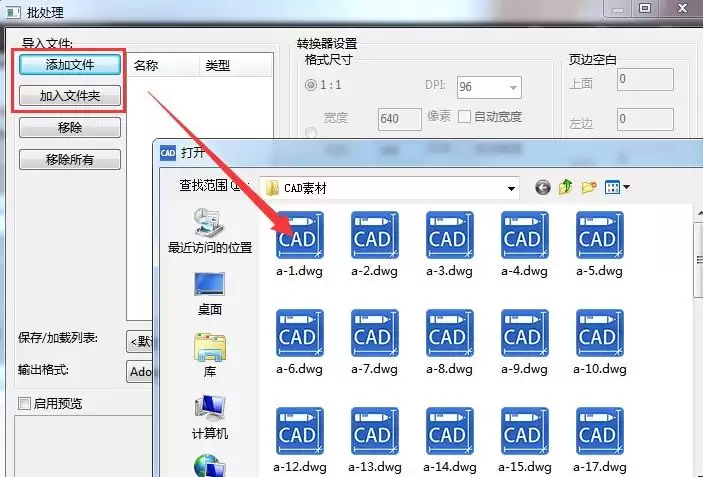Enable the 启用预览 preview checkbox
The image size is (703, 477).
[x=24, y=403]
